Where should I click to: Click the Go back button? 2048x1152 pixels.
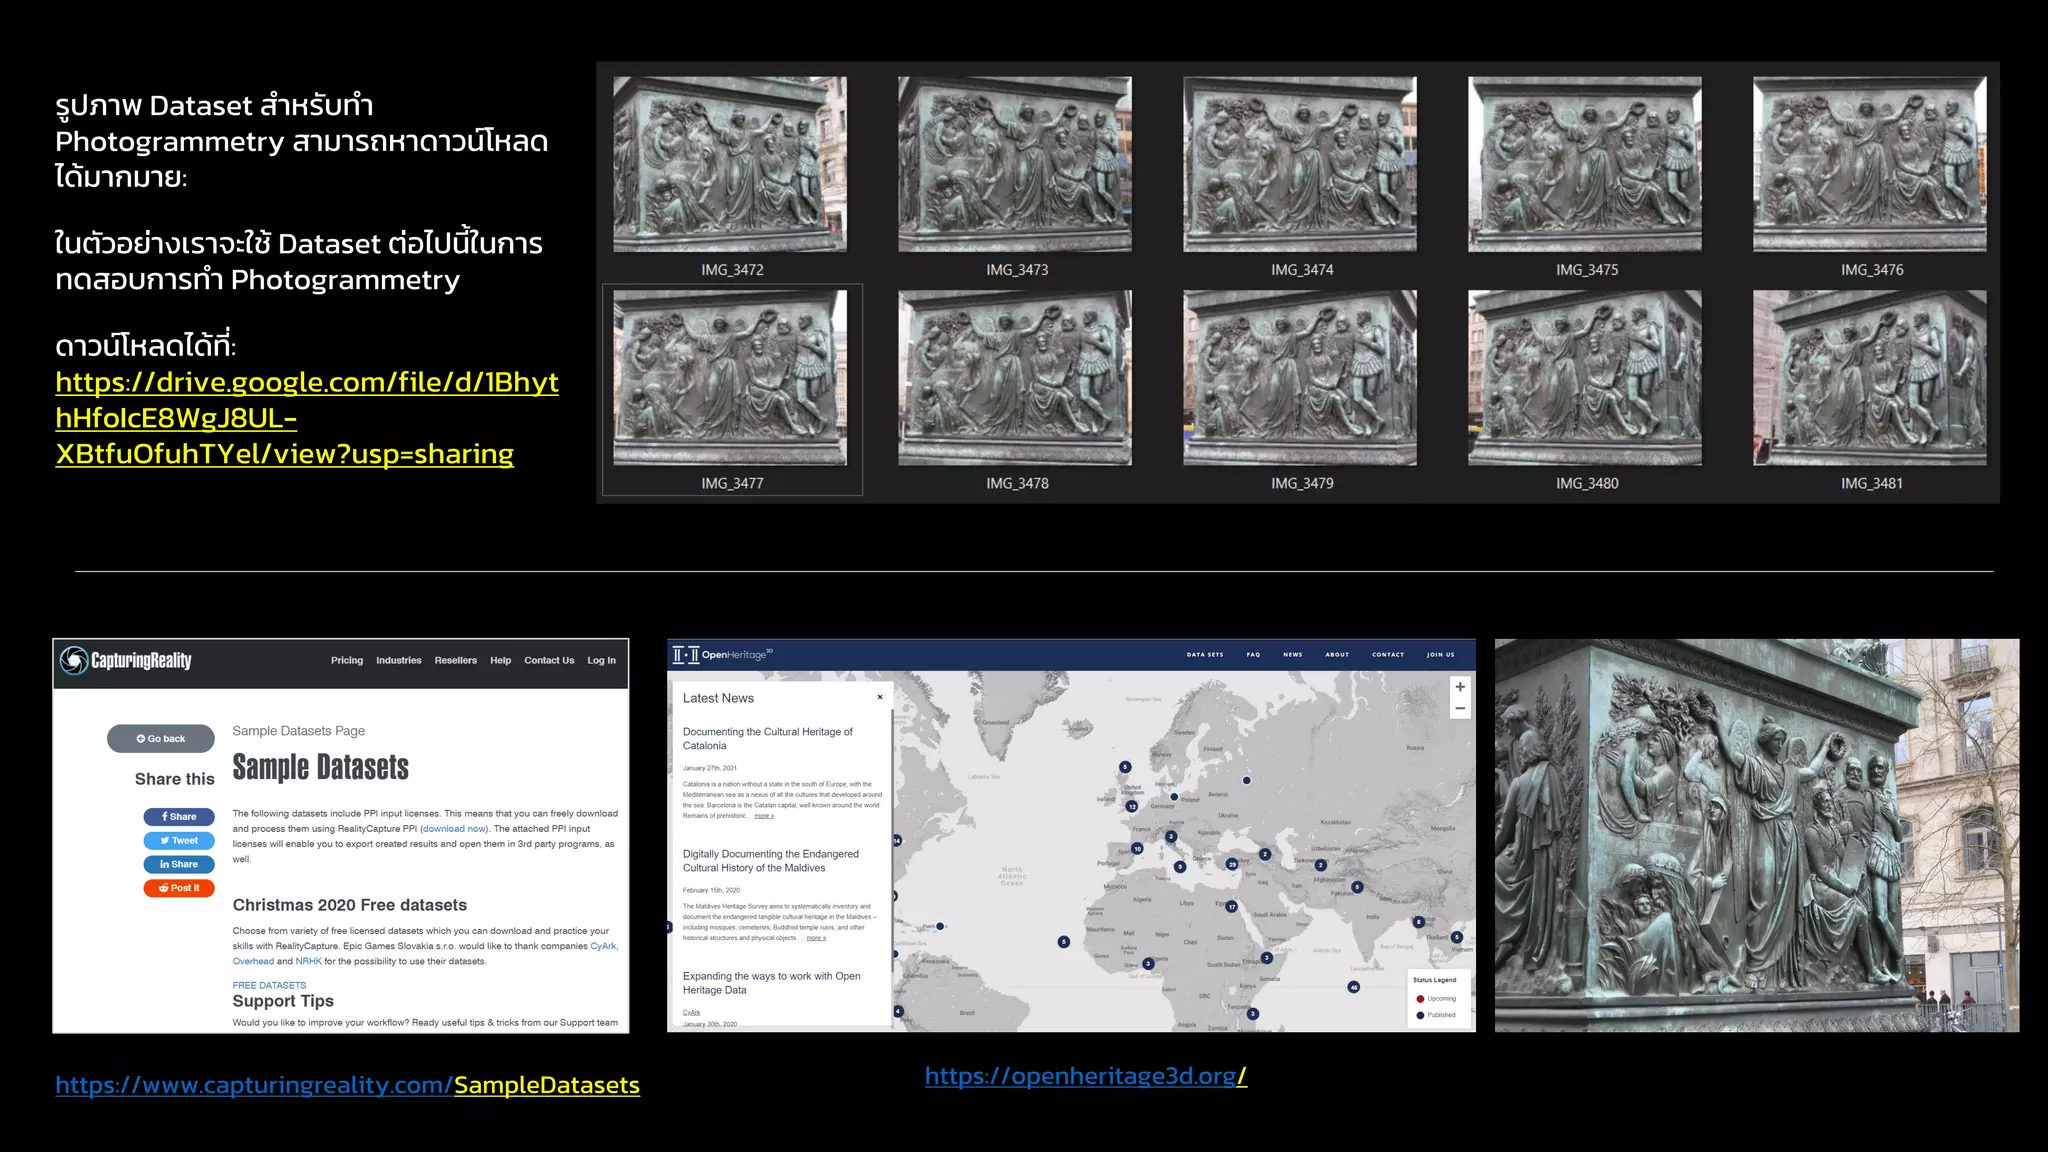click(x=161, y=739)
